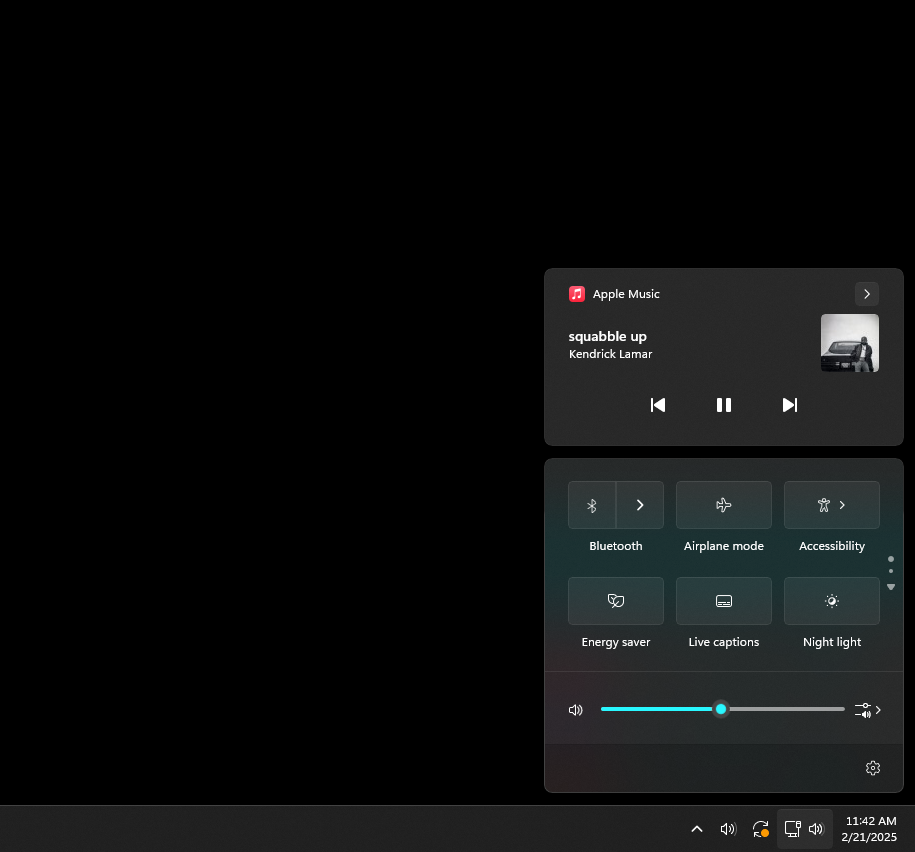Screen dimensions: 915x852
Task: Click the Bluetooth label
Action: click(x=616, y=546)
